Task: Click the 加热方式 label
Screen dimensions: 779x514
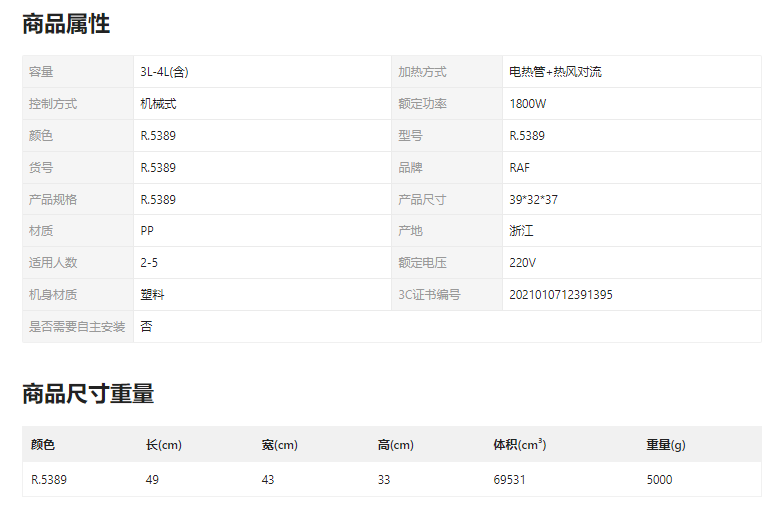Action: coord(422,72)
